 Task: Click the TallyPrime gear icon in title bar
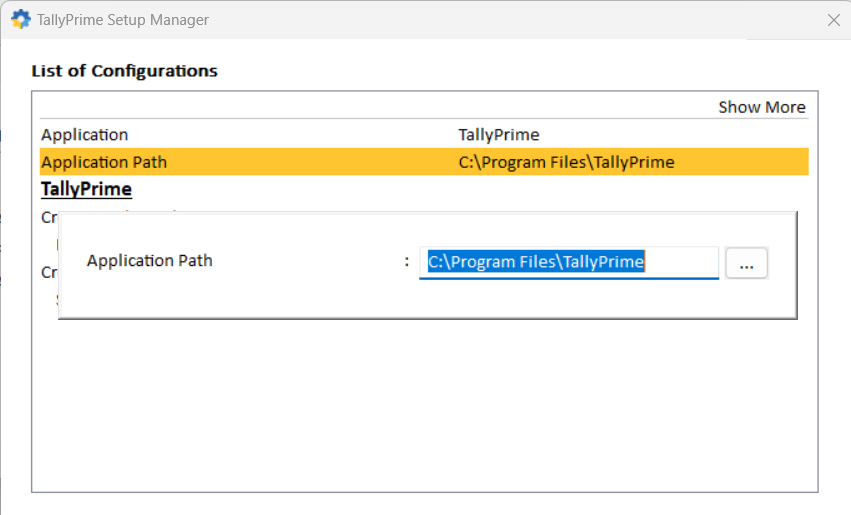coord(21,20)
